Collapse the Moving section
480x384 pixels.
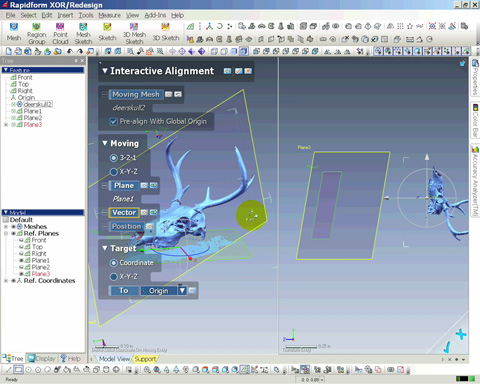(105, 143)
